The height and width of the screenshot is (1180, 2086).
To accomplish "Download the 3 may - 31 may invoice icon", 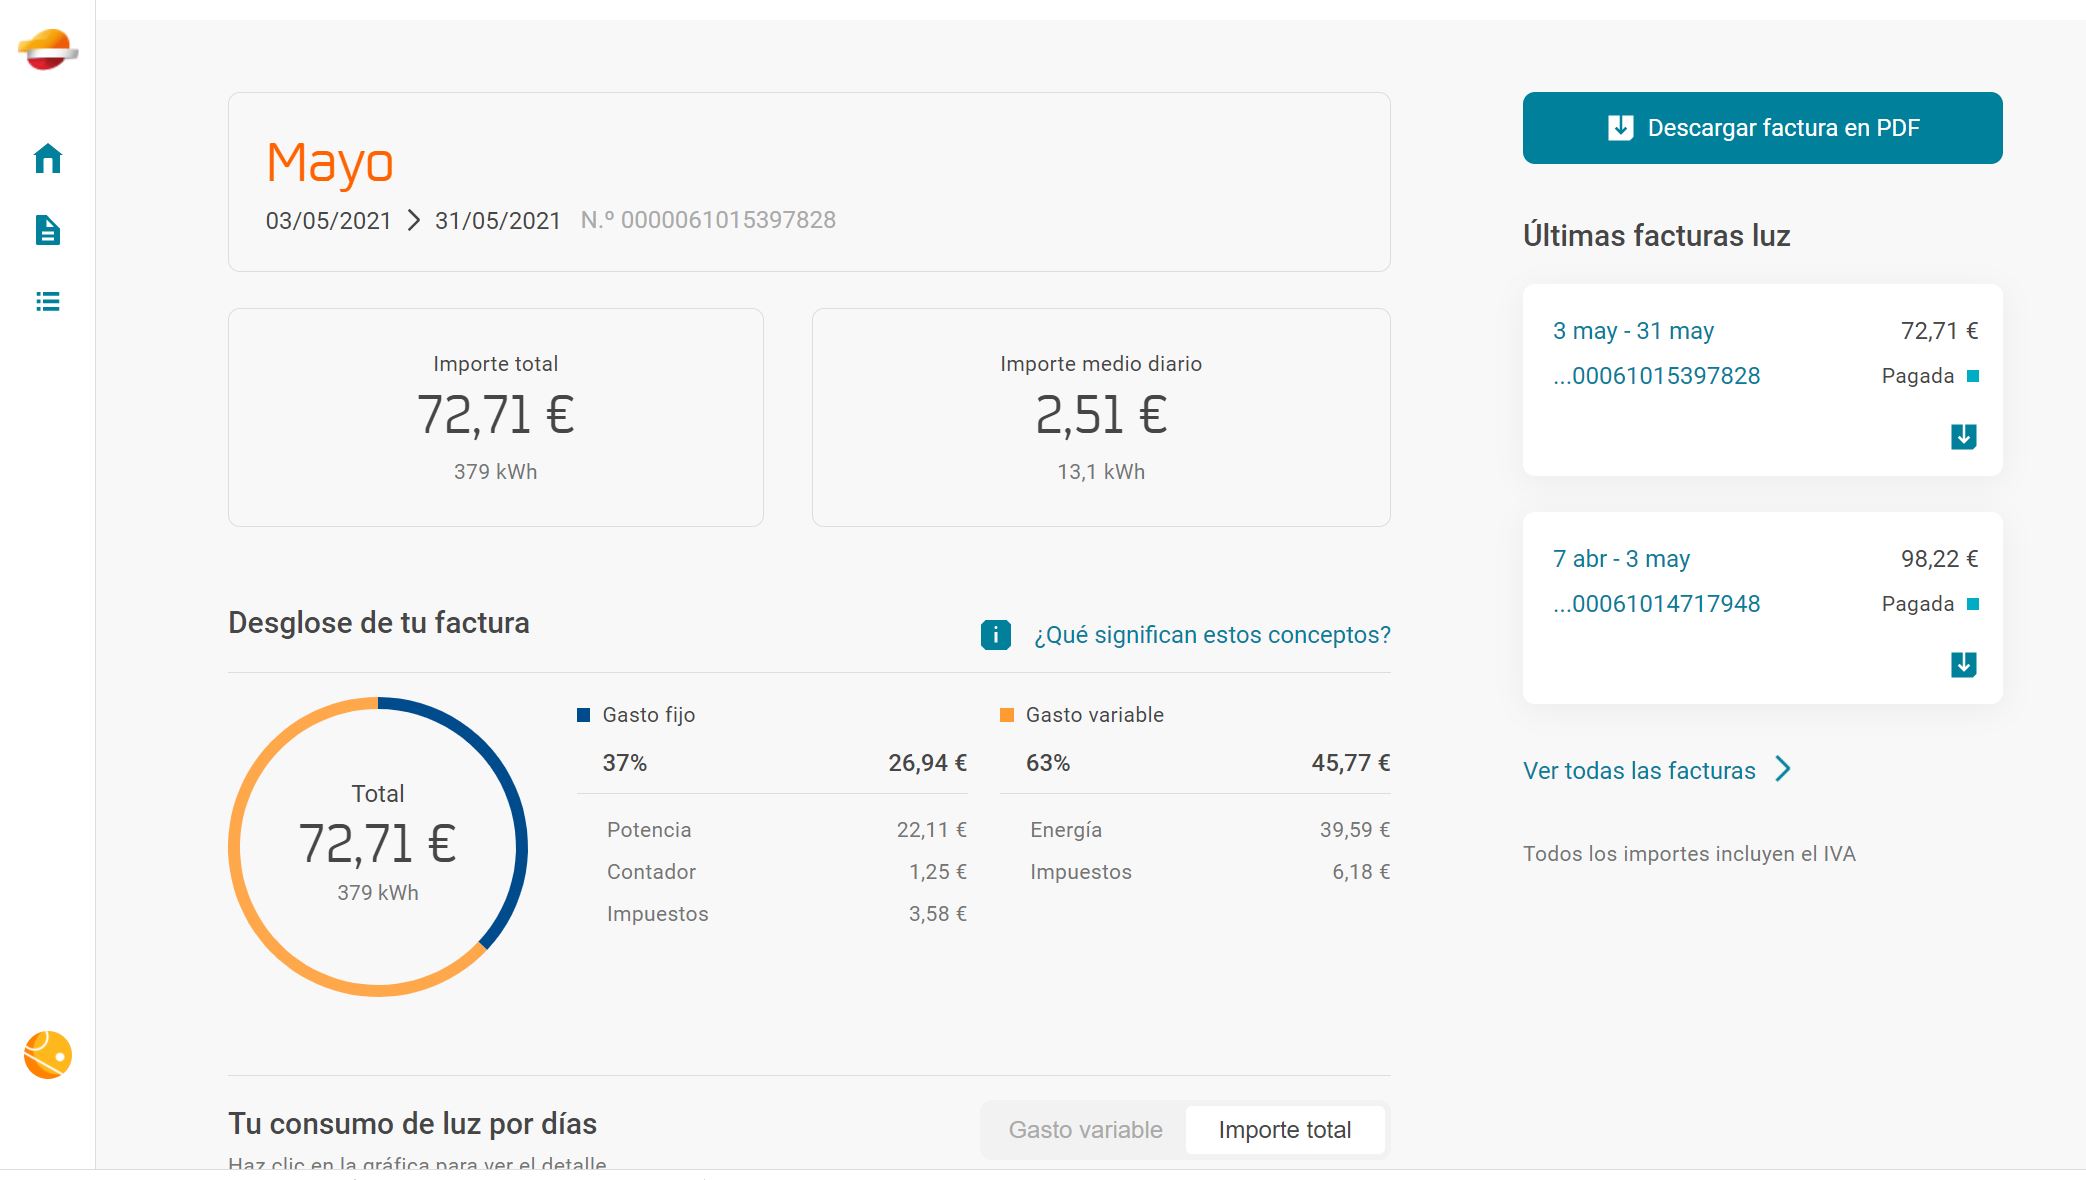I will click(x=1963, y=437).
